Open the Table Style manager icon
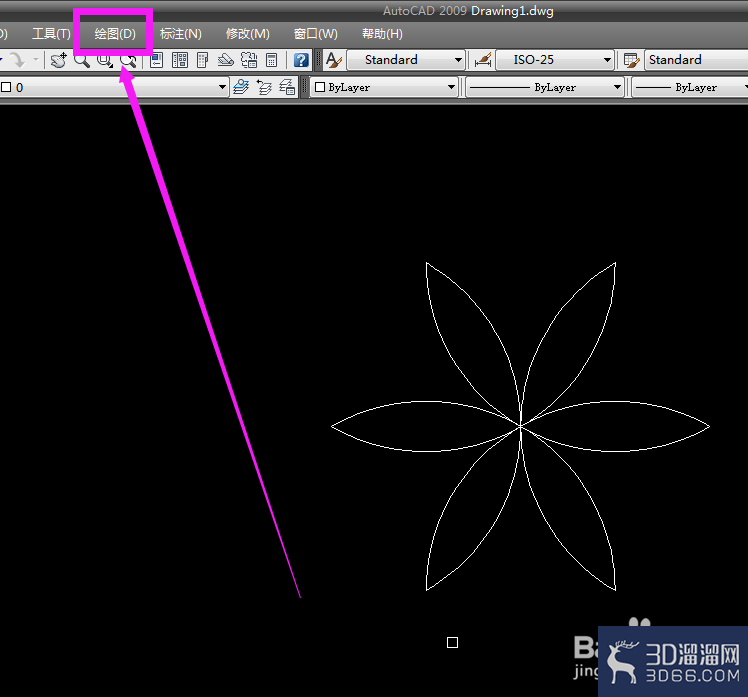 click(x=631, y=60)
